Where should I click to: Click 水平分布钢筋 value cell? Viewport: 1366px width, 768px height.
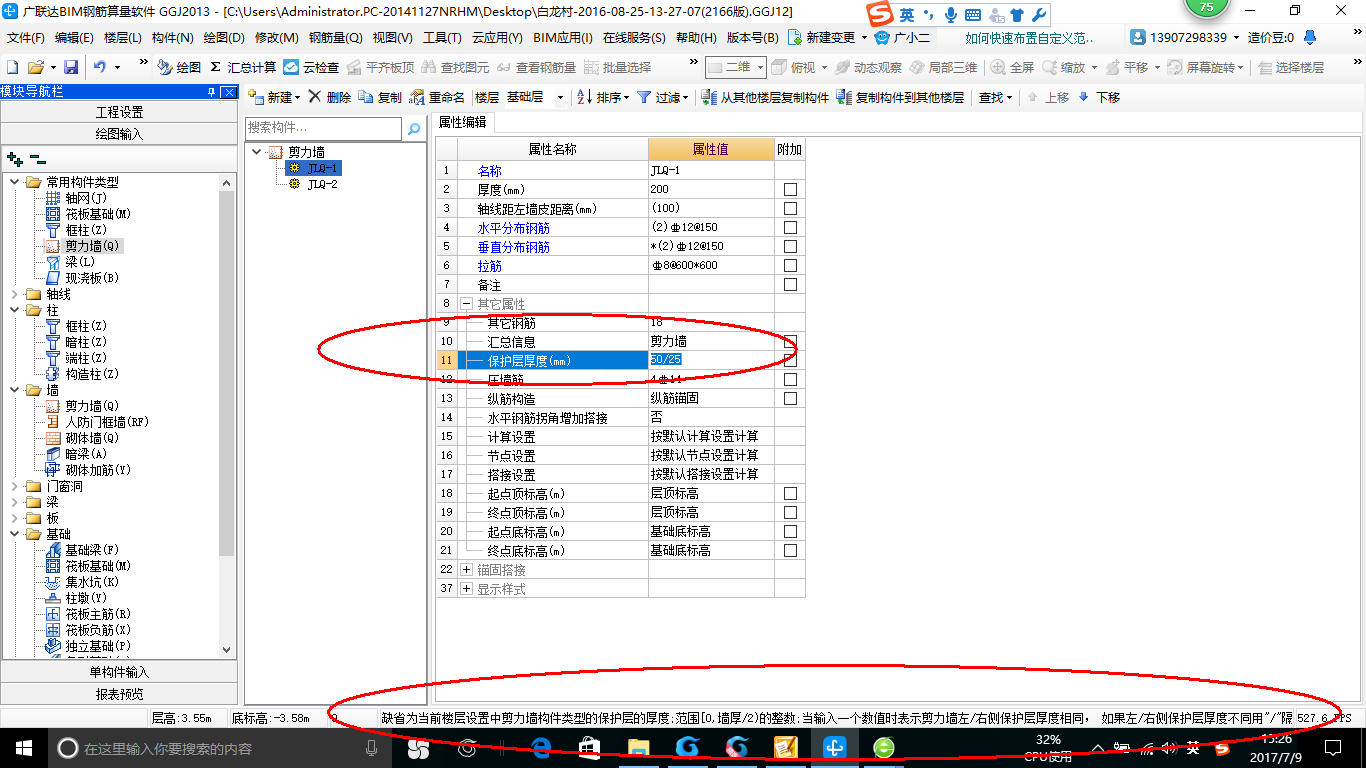[x=711, y=227]
